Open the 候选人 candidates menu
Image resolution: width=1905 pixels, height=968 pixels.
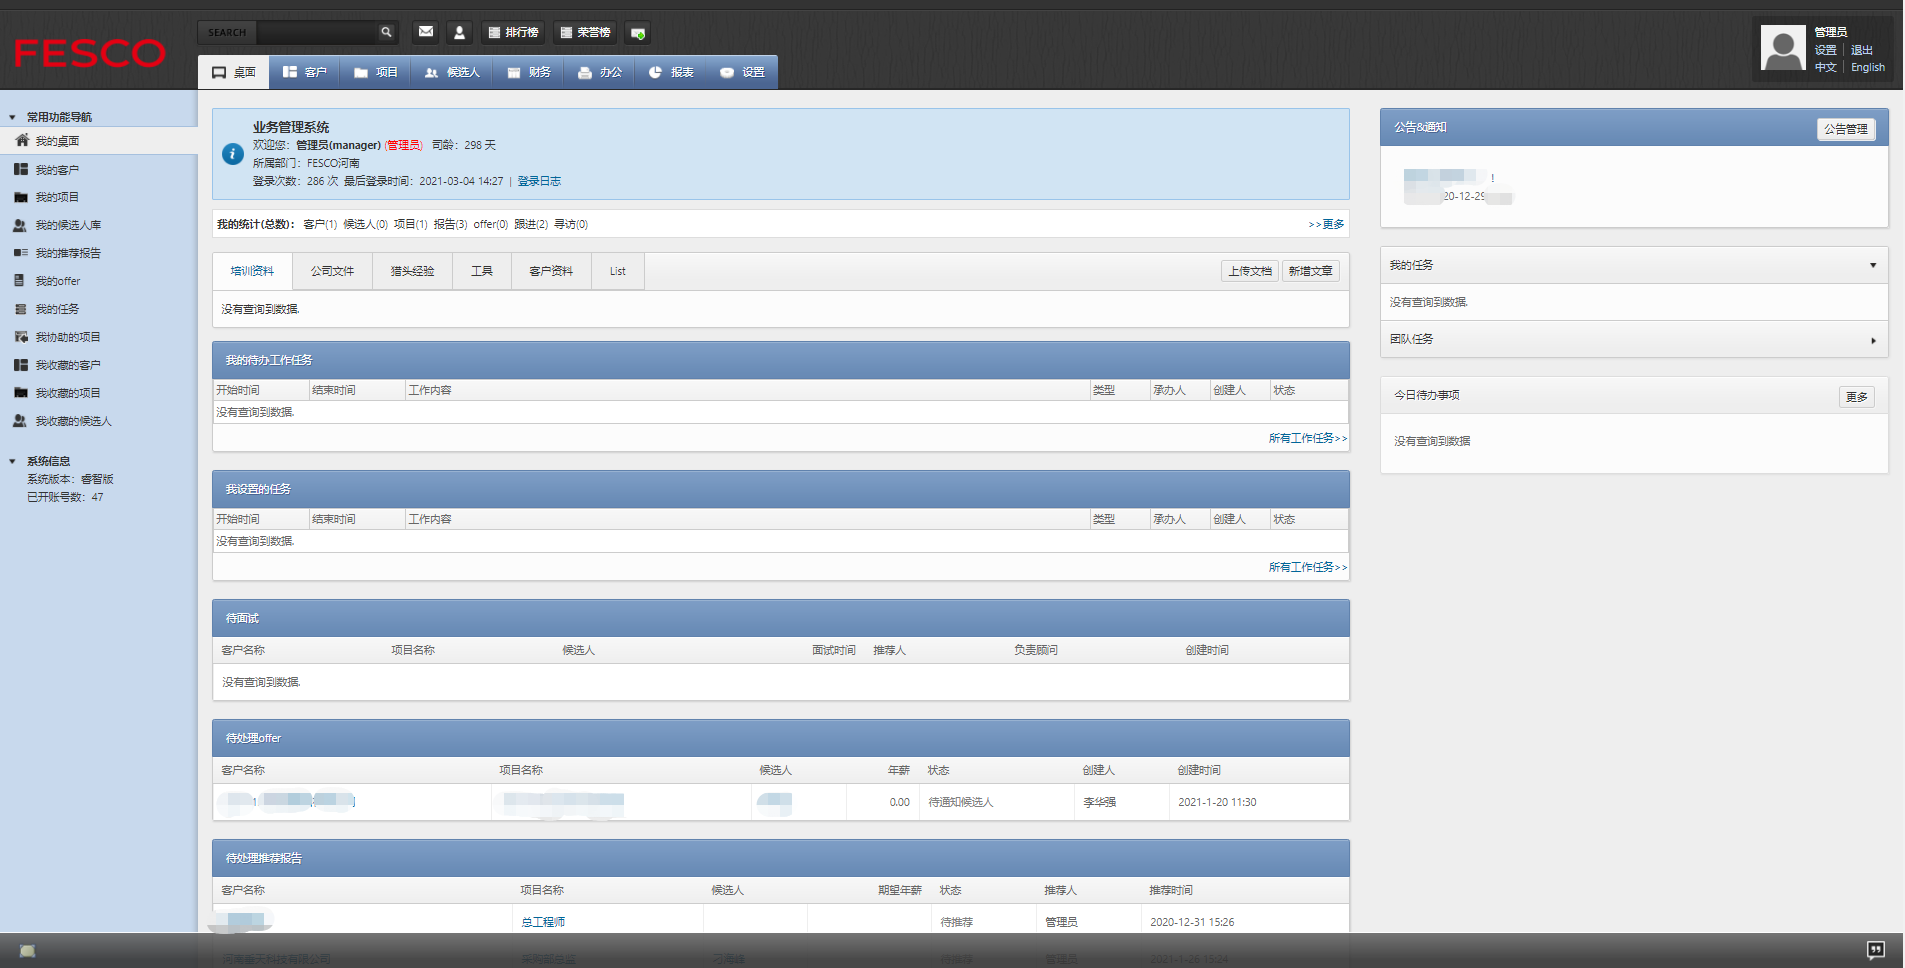(452, 72)
